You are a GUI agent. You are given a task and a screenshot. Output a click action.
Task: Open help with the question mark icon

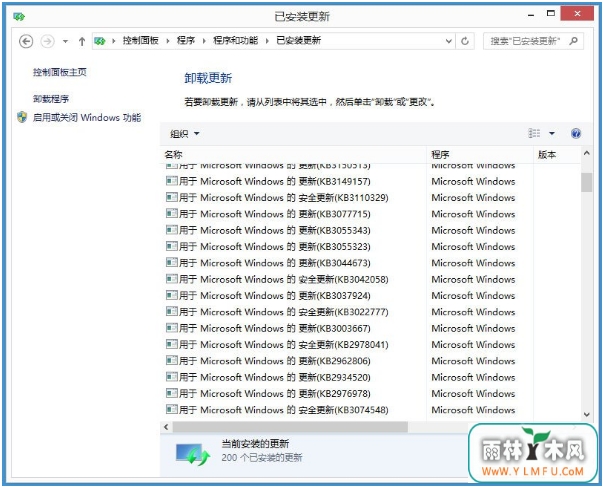coord(576,133)
